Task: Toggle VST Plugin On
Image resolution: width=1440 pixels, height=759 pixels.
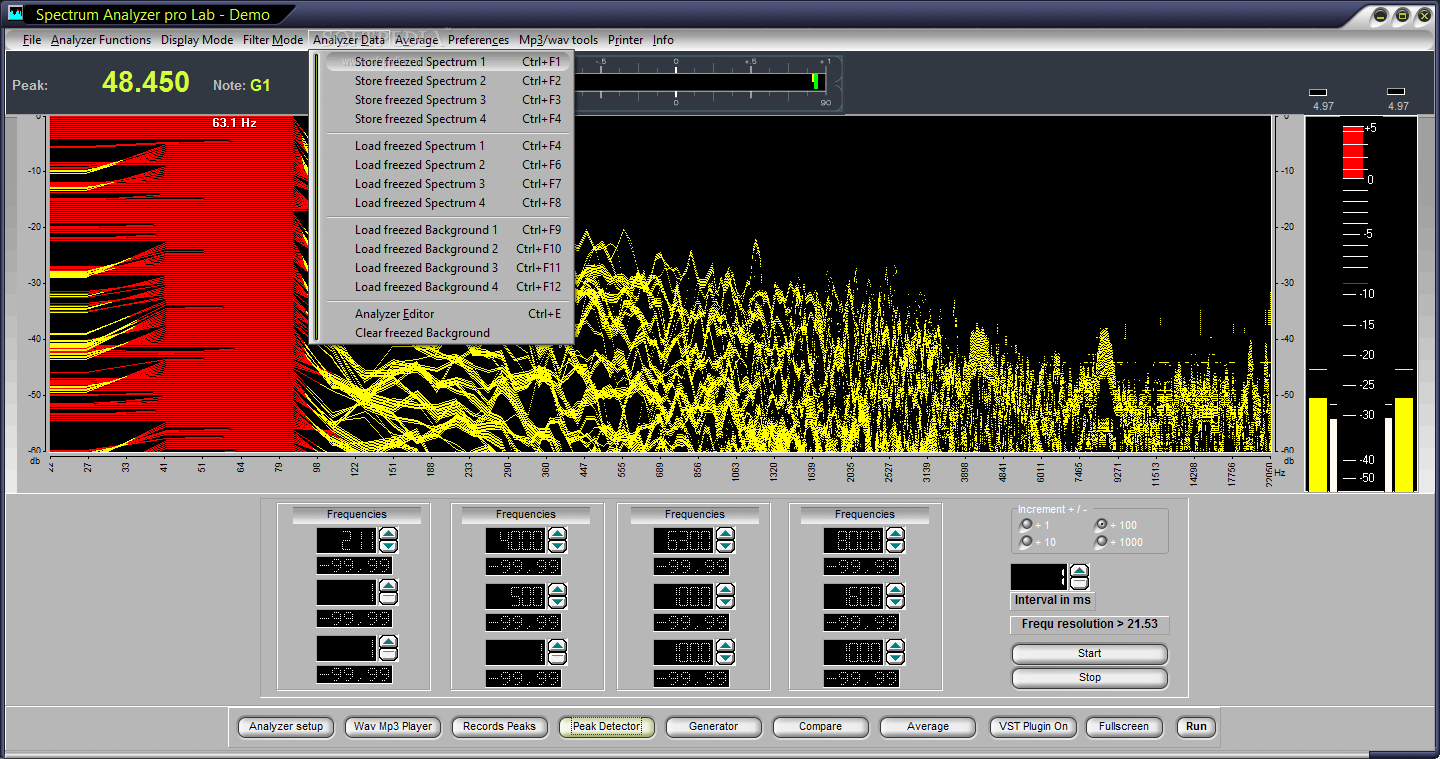Action: tap(1034, 727)
